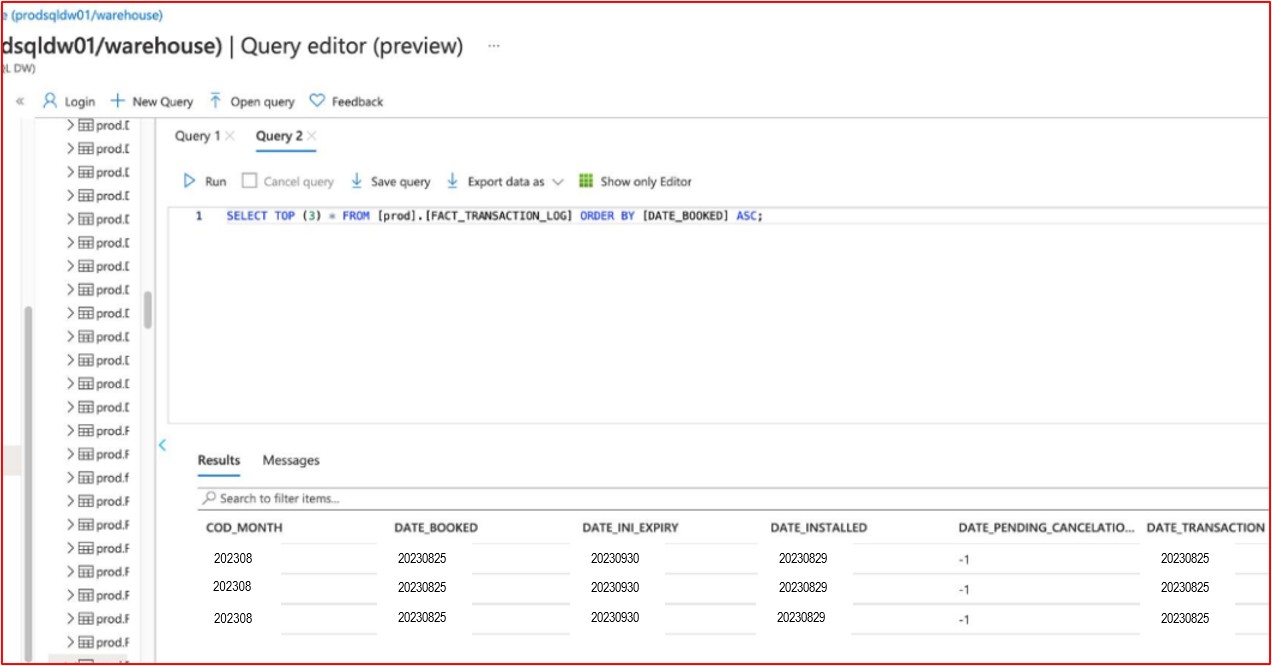The height and width of the screenshot is (666, 1272).
Task: Switch to the Query 1 tab
Action: click(196, 136)
